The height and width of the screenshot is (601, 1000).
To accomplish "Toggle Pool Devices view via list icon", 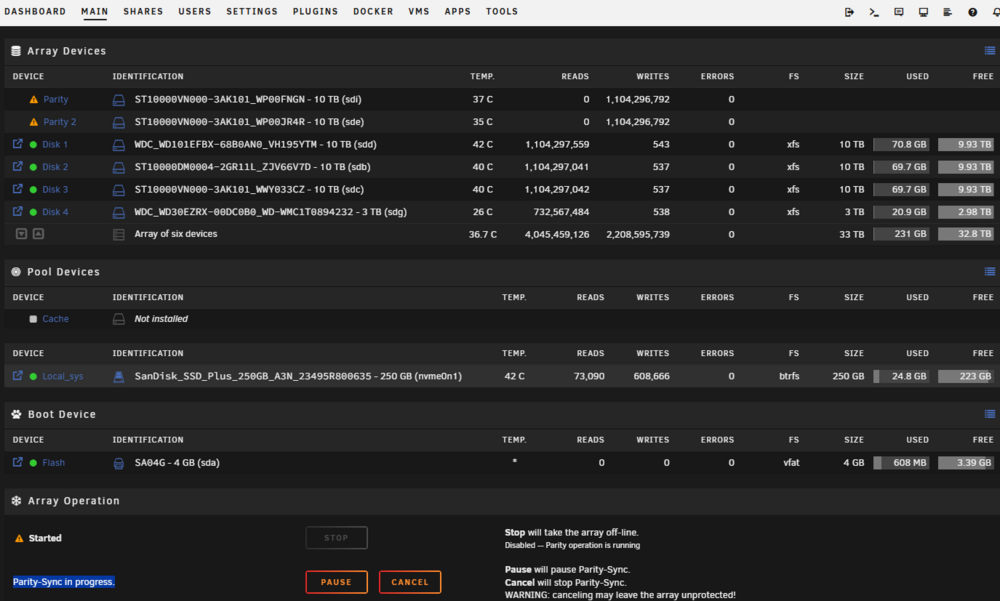I will pos(989,272).
